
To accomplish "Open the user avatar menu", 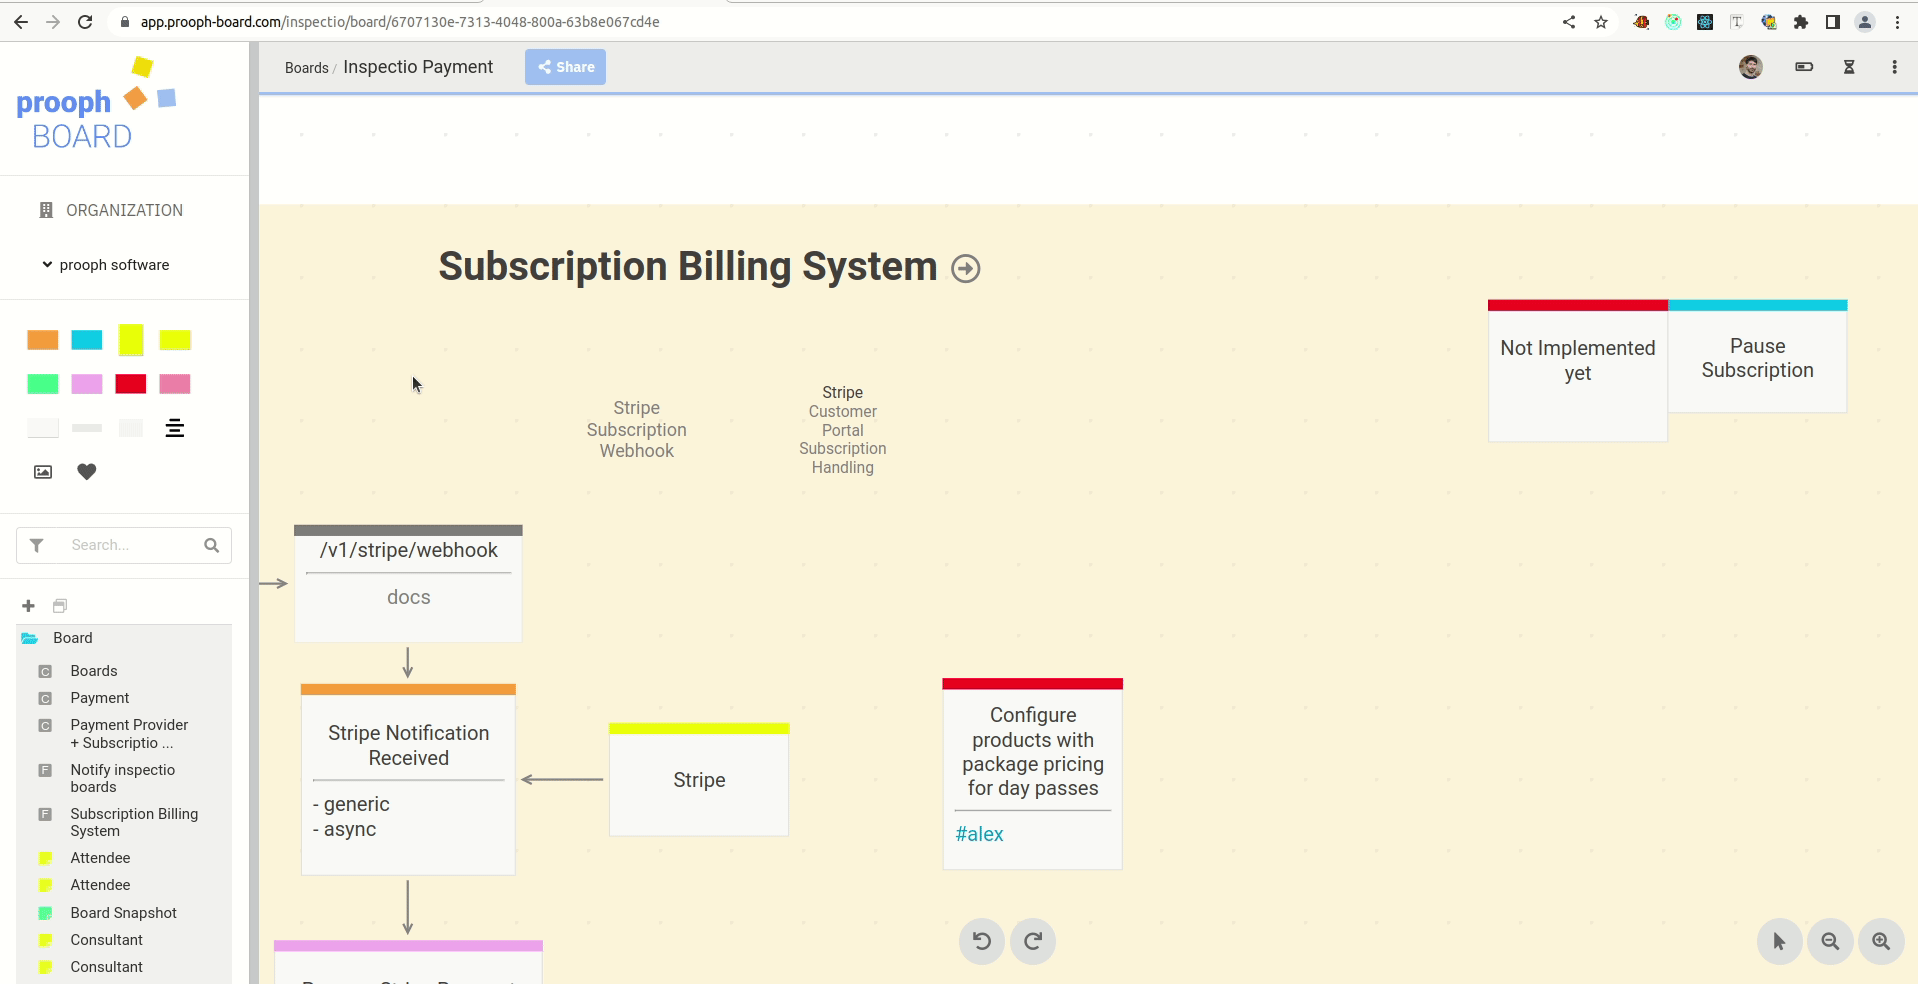I will (x=1750, y=67).
